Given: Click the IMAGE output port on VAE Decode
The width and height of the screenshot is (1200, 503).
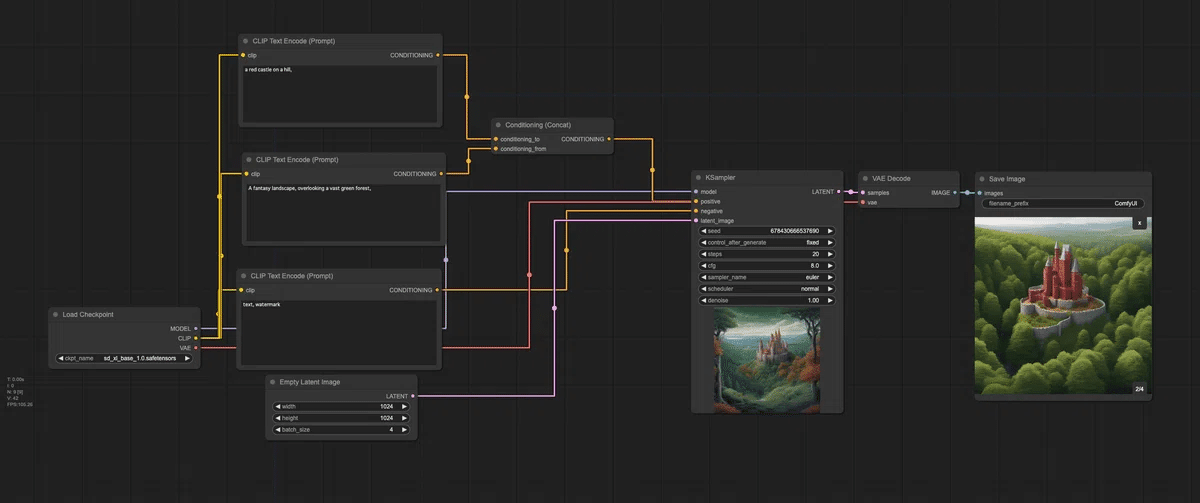Looking at the screenshot, I should click(955, 192).
